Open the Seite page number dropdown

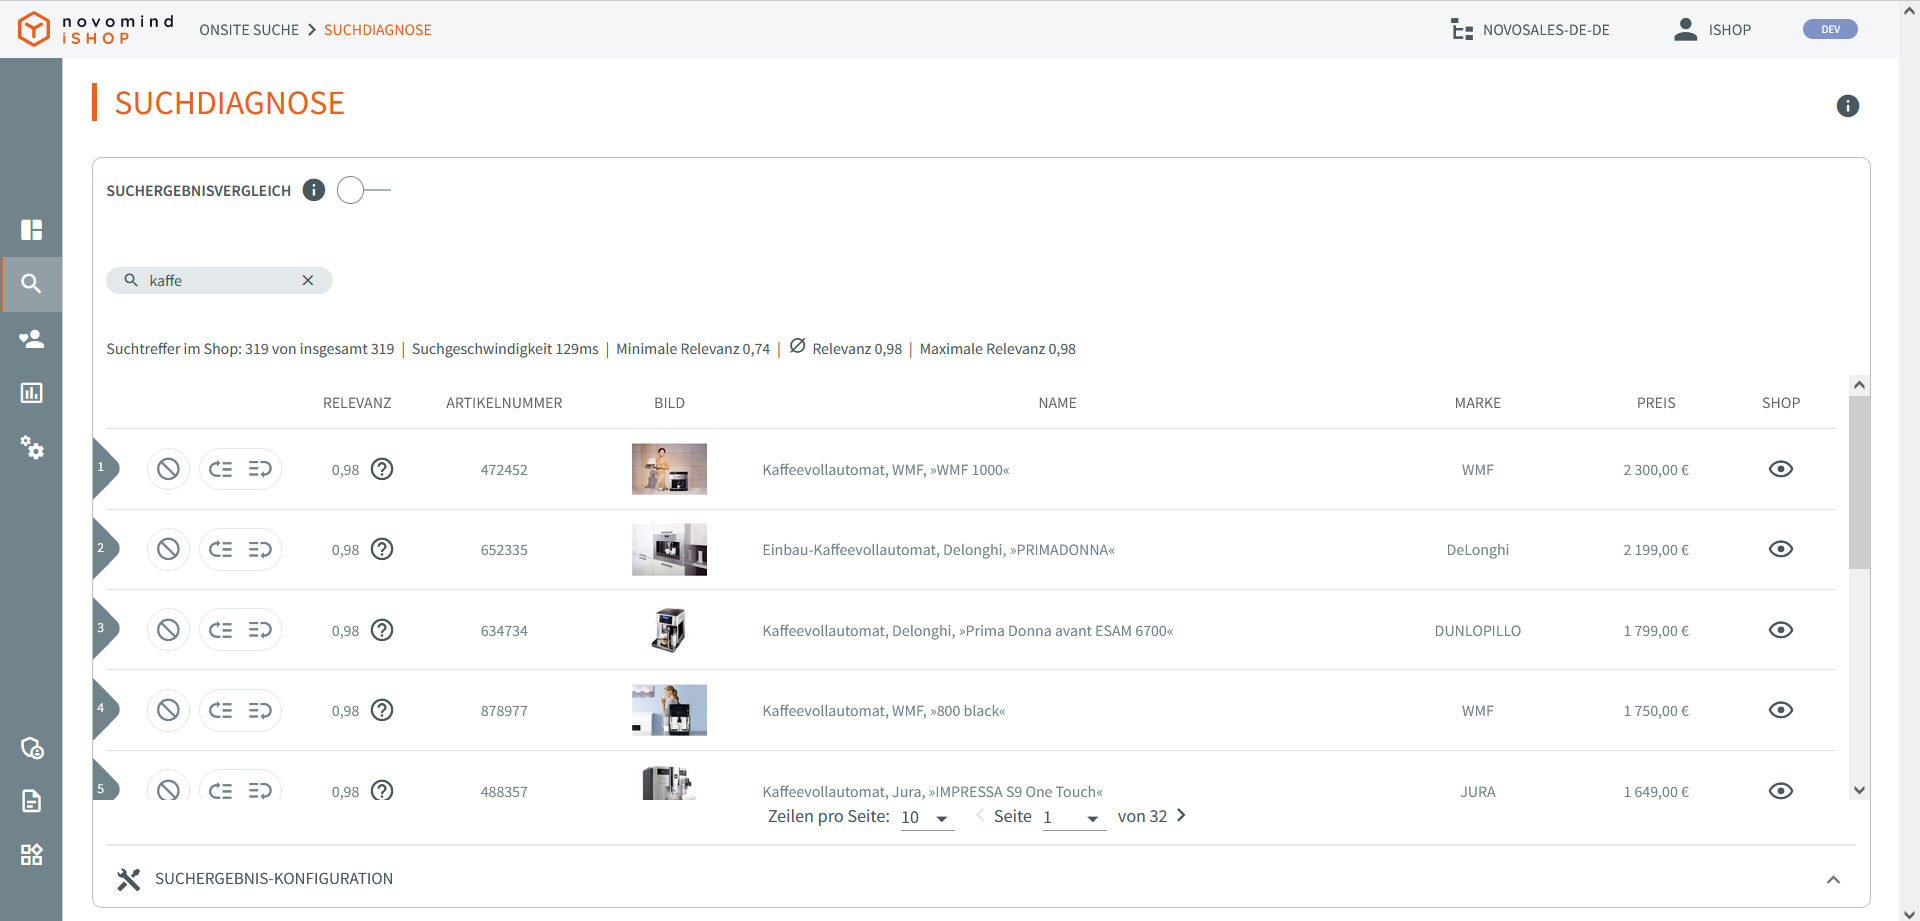point(1074,817)
